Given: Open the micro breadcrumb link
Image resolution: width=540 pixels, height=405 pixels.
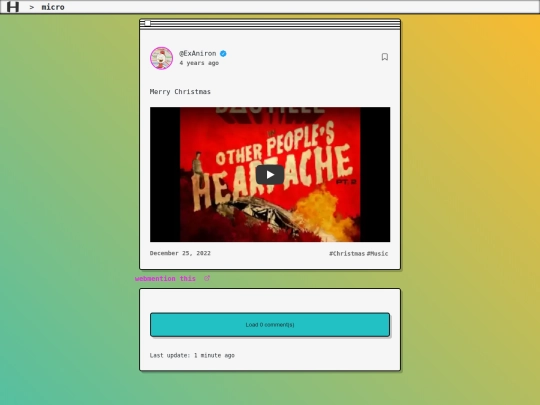Looking at the screenshot, I should click(53, 7).
